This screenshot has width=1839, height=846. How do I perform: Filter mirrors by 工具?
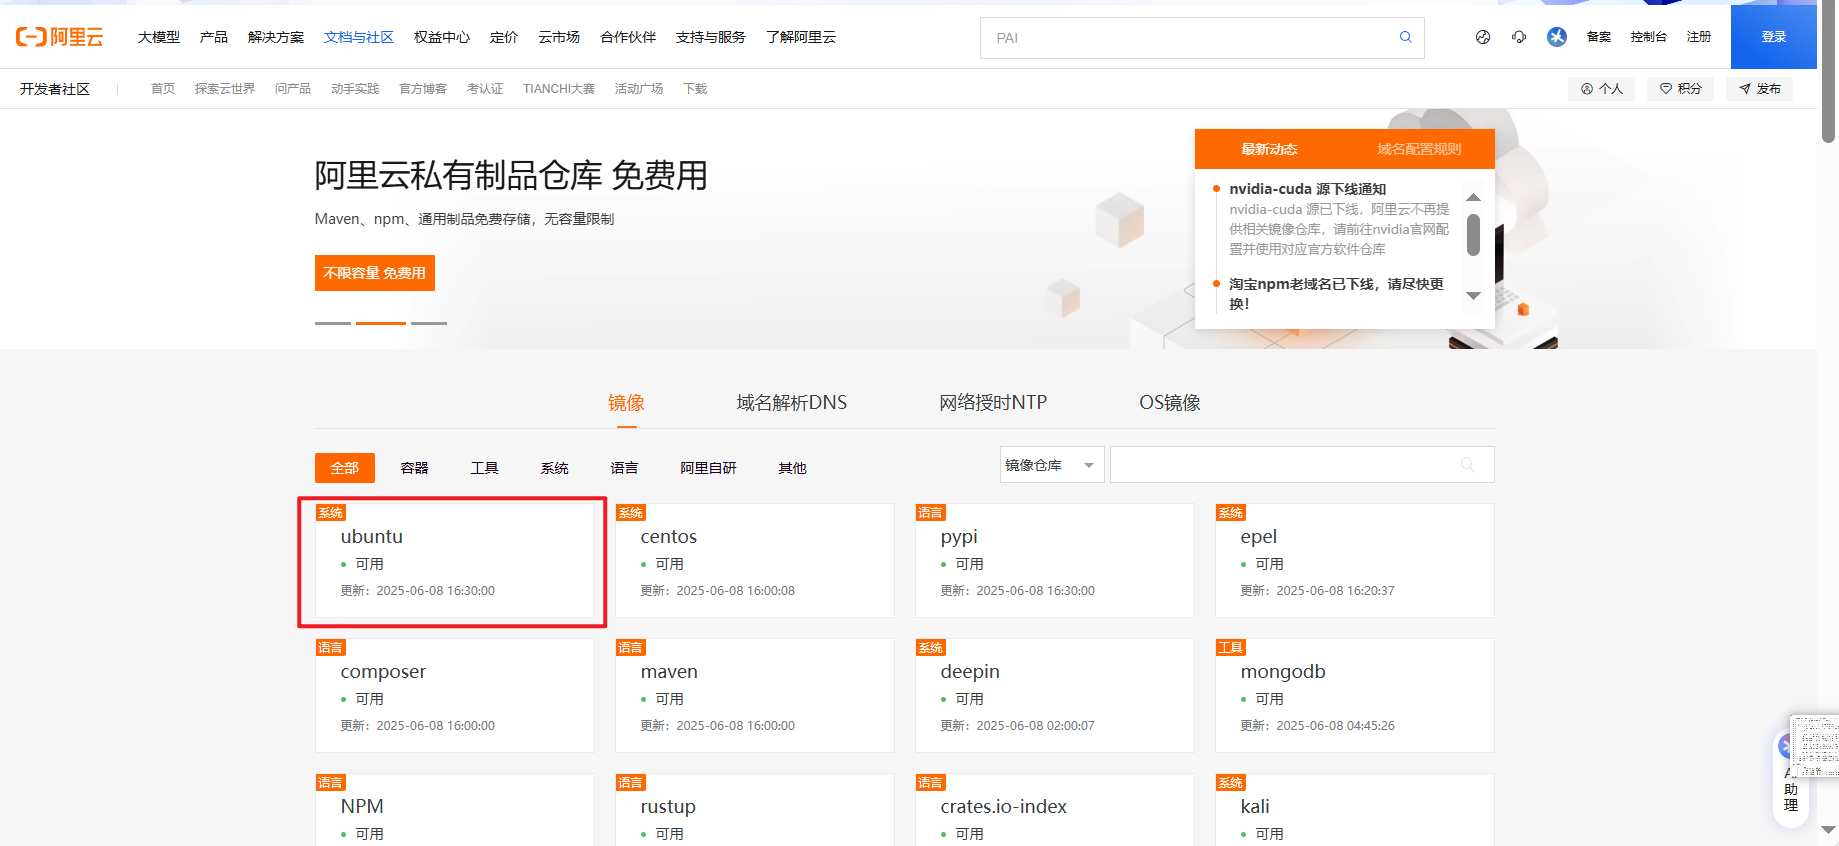click(x=485, y=468)
